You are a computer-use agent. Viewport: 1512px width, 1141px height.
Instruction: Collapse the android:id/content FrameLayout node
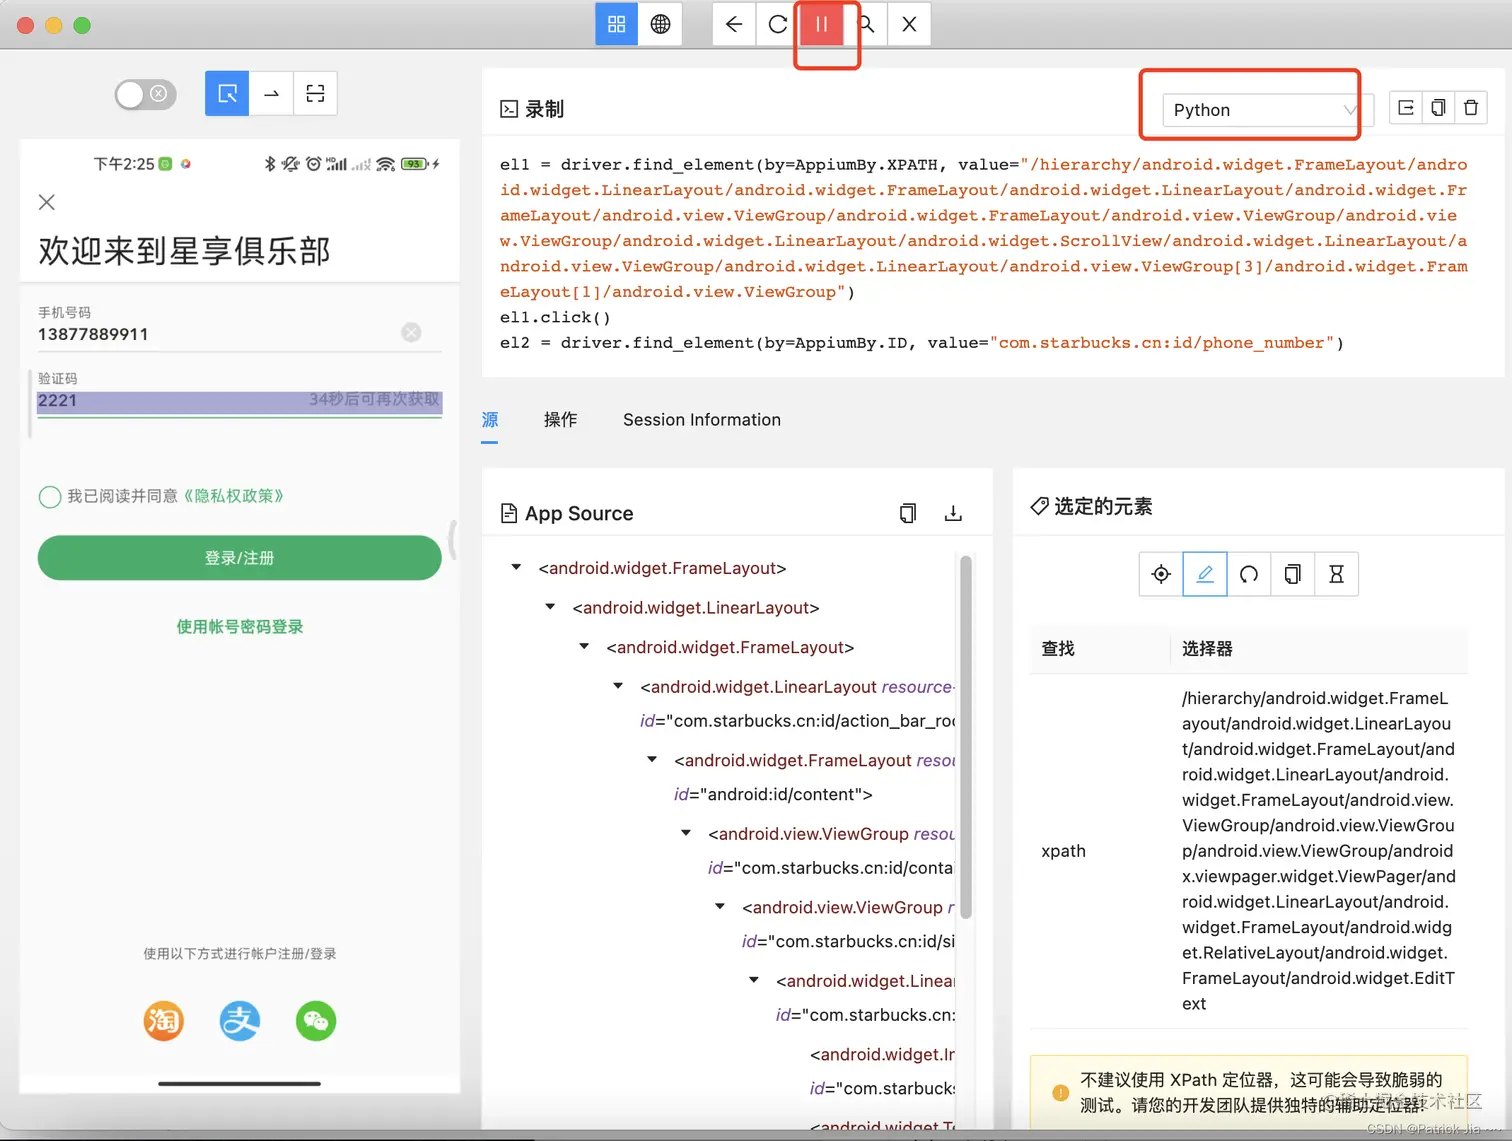pyautogui.click(x=652, y=760)
